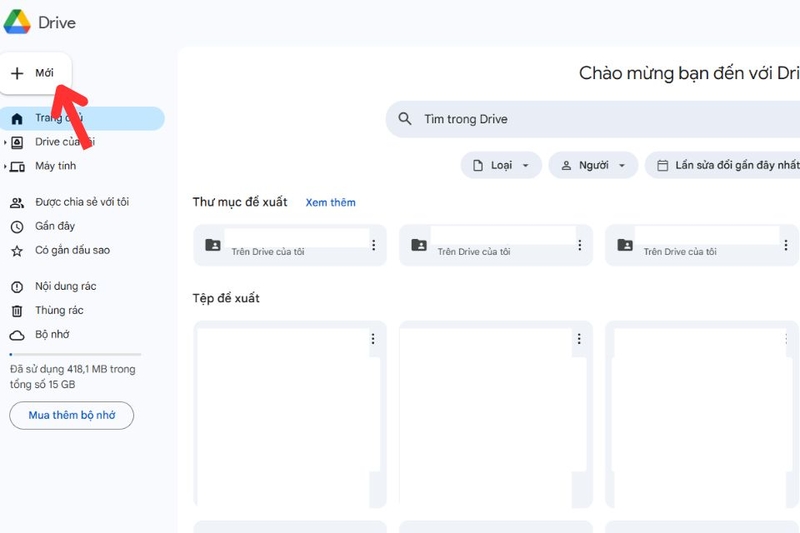Open more options for second suggested folder
Viewport: 800px width, 533px height.
click(580, 245)
